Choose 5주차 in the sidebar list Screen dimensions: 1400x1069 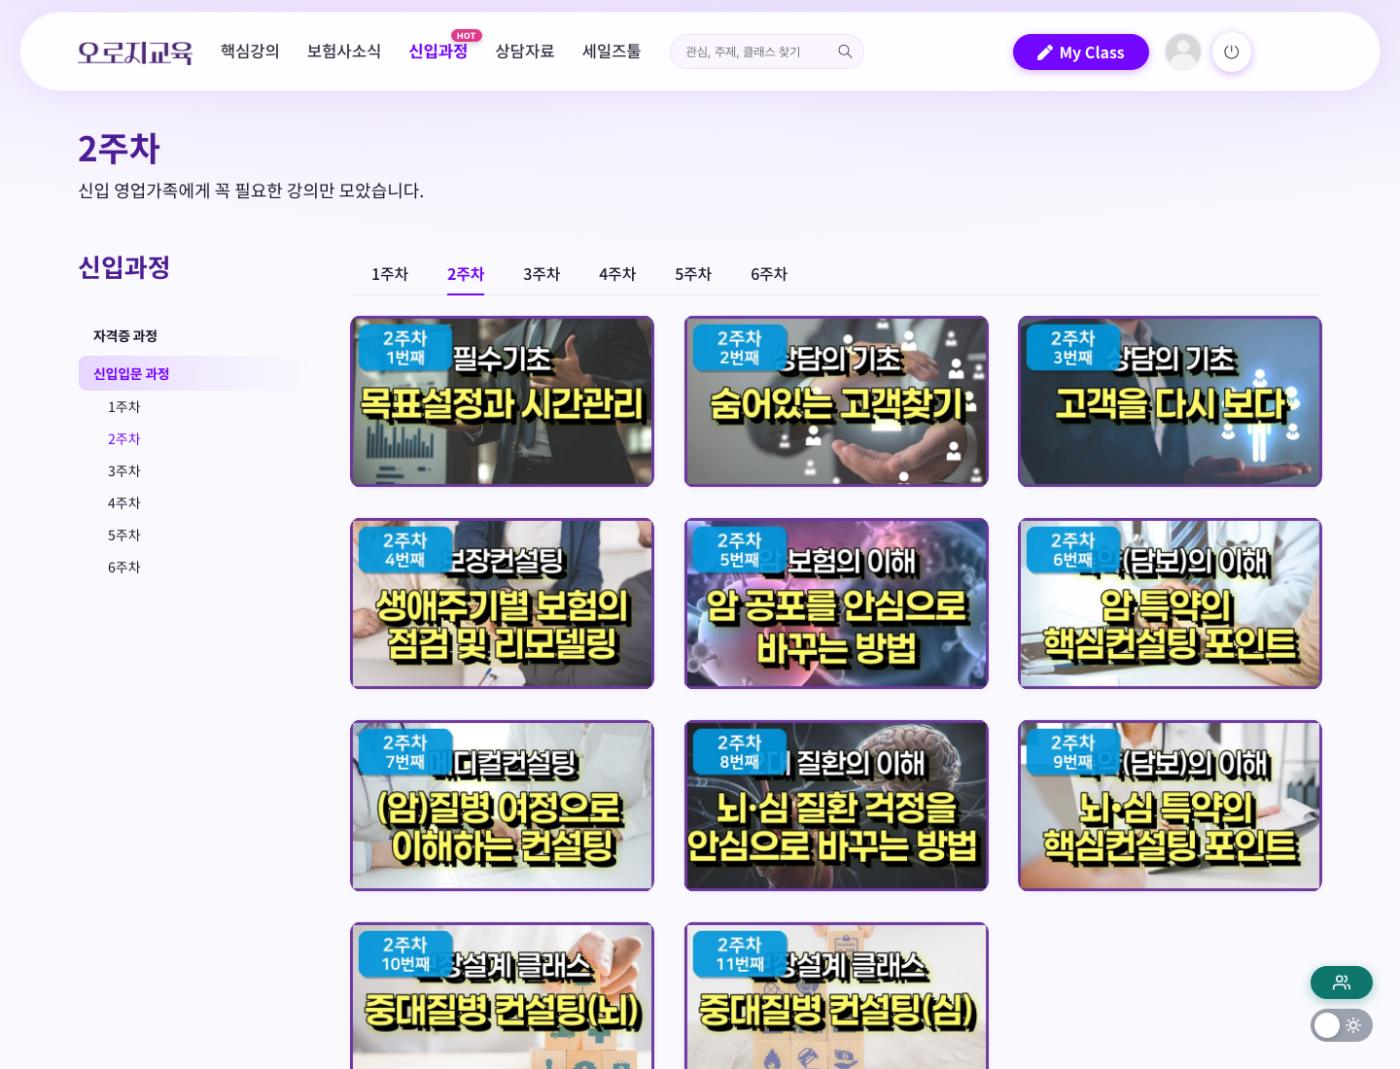(x=124, y=535)
